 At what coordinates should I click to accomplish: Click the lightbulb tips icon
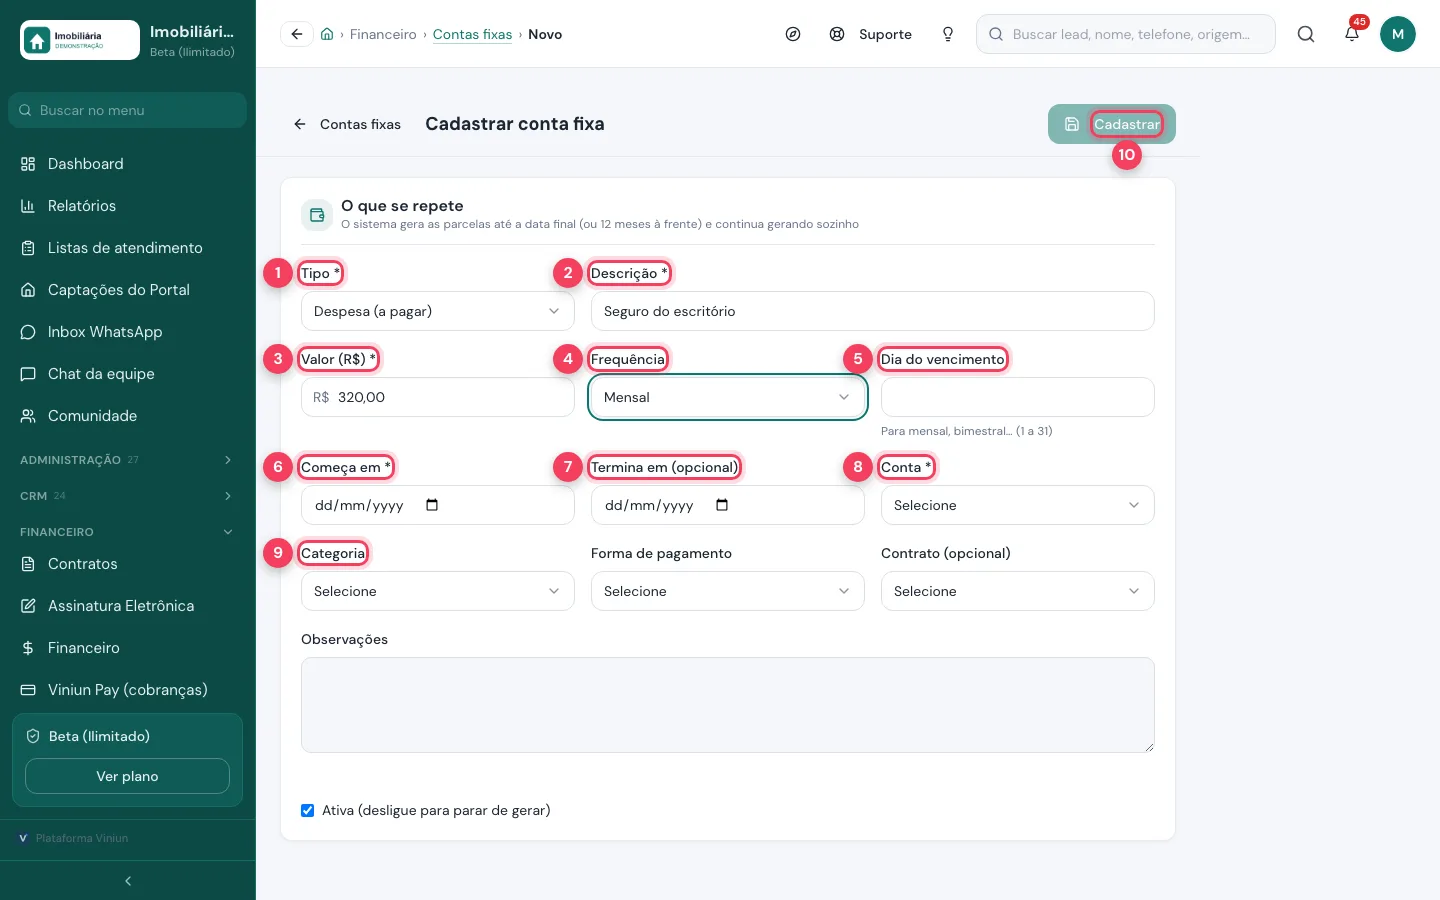pos(948,34)
